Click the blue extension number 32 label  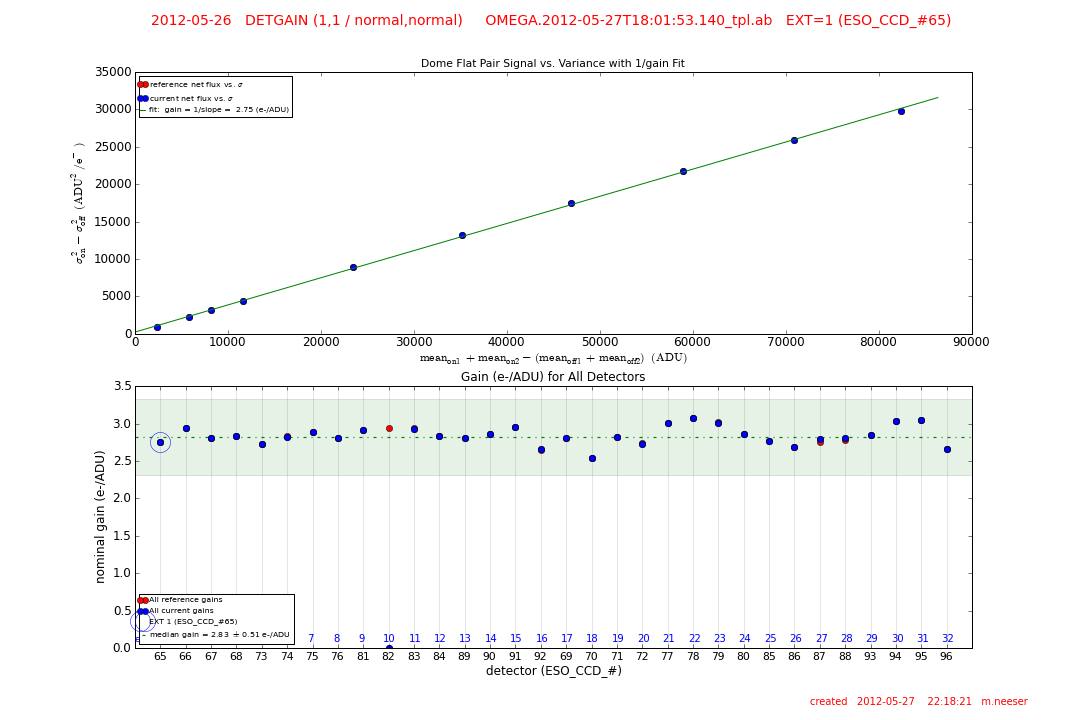pos(947,639)
